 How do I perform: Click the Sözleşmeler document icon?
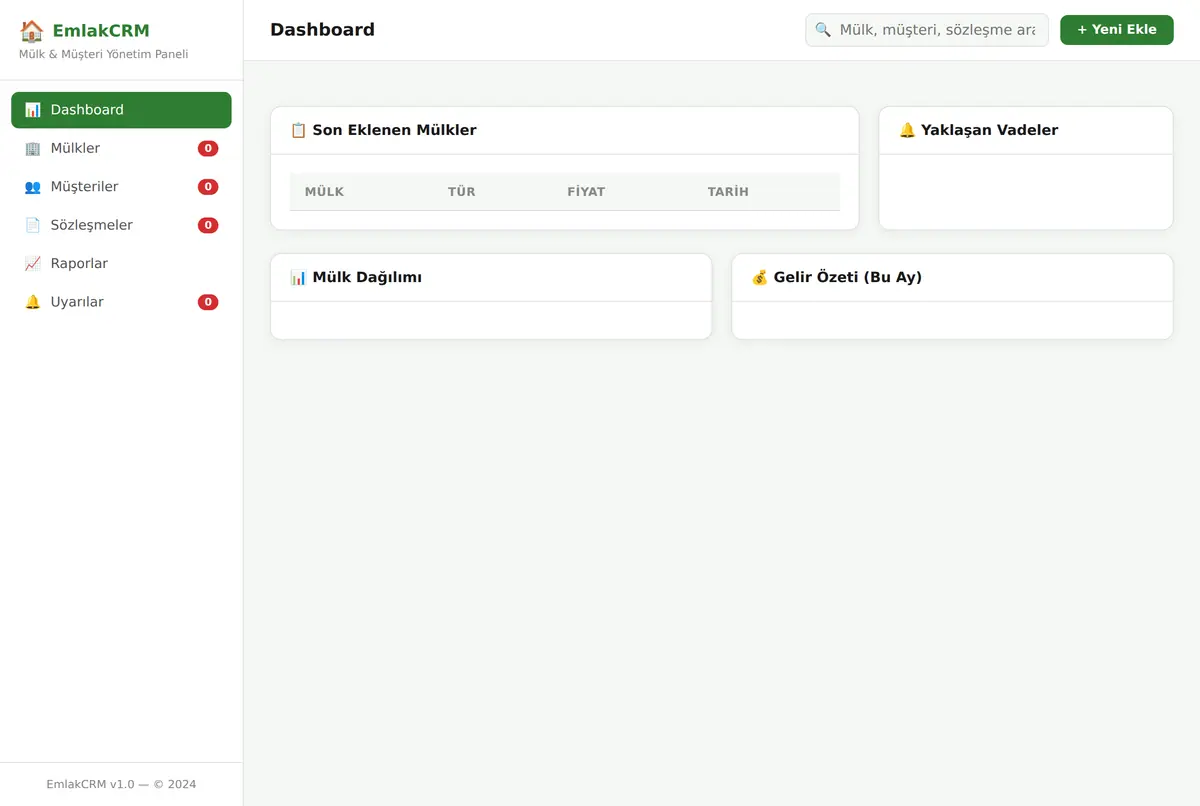pos(33,226)
